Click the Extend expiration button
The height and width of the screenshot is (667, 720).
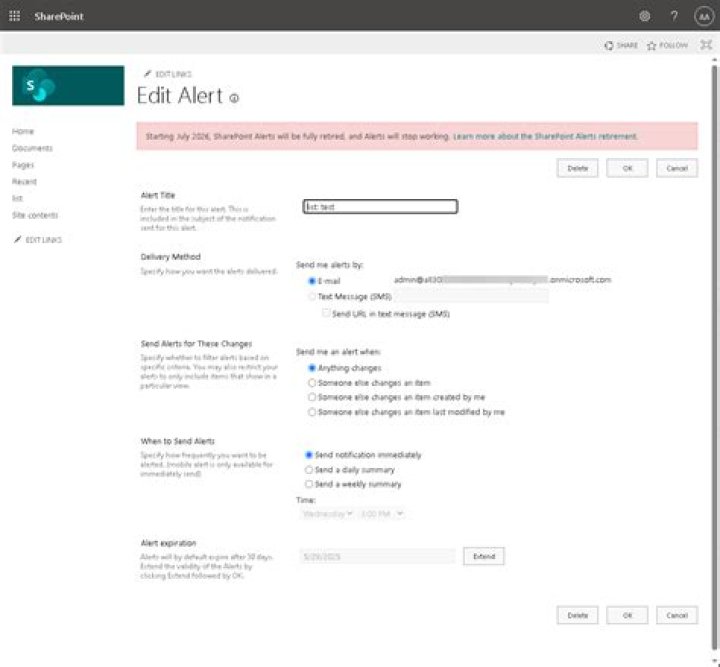click(x=484, y=556)
